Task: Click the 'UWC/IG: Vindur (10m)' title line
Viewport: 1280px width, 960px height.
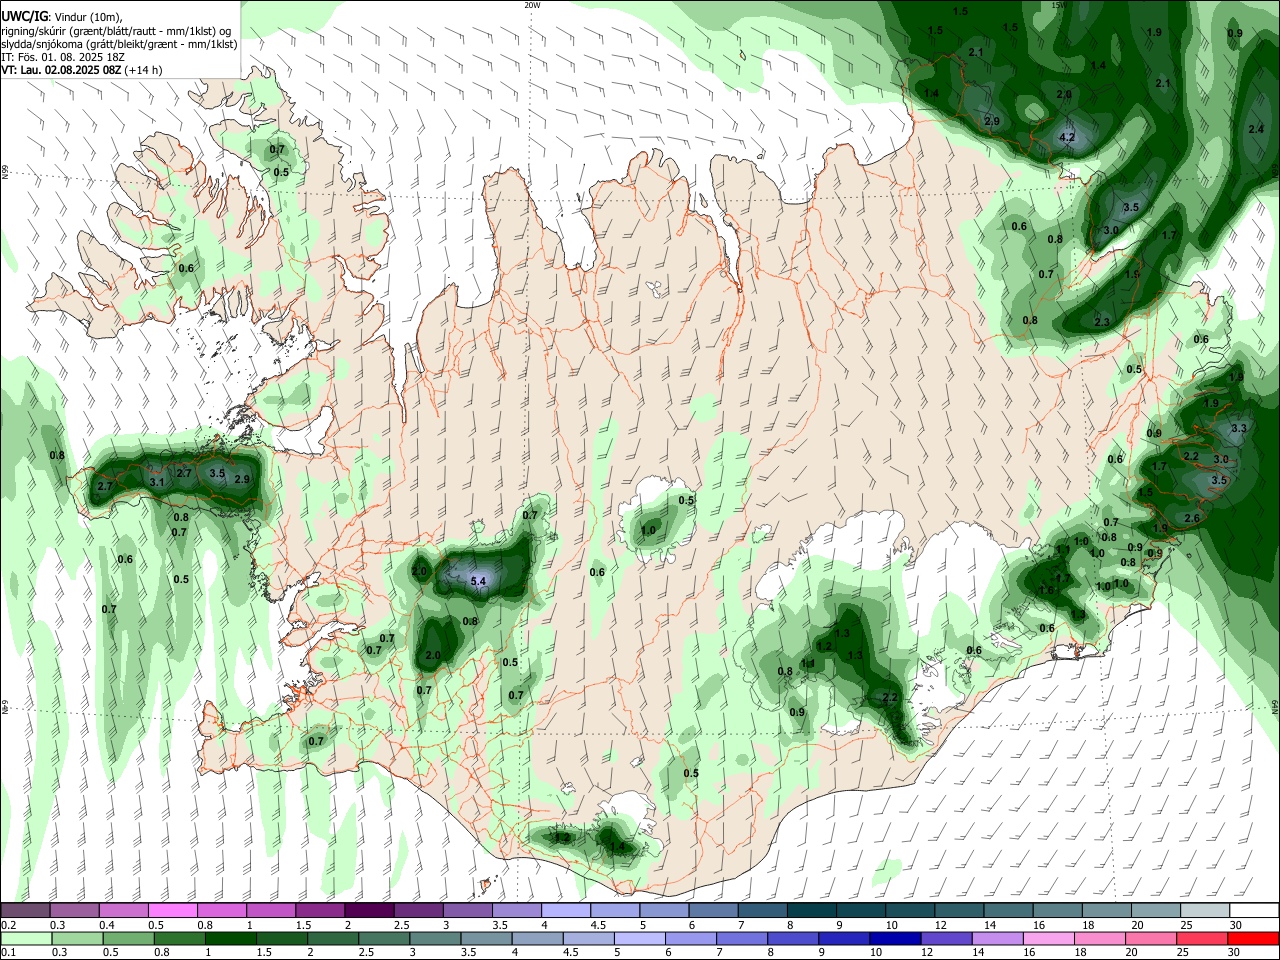Action: [61, 17]
